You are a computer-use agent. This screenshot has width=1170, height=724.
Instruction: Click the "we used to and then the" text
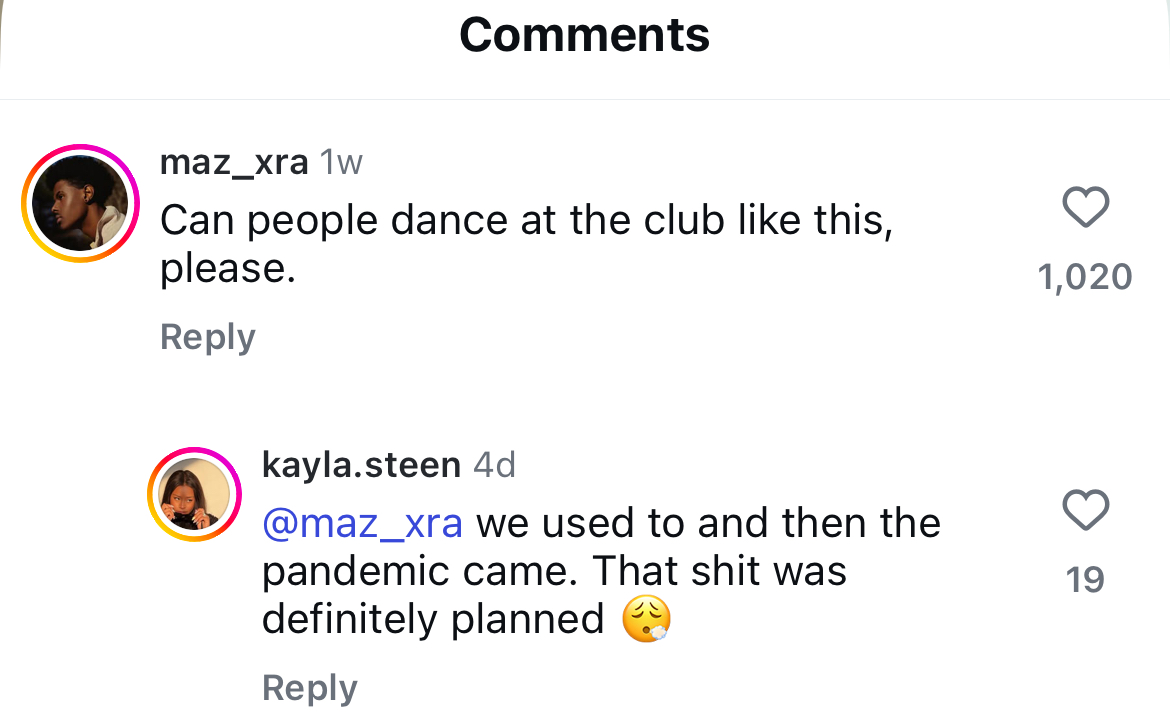[708, 523]
